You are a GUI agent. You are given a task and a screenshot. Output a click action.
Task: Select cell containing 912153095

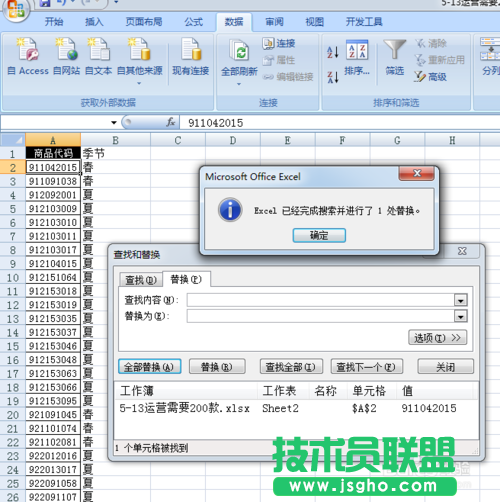pyautogui.click(x=53, y=401)
